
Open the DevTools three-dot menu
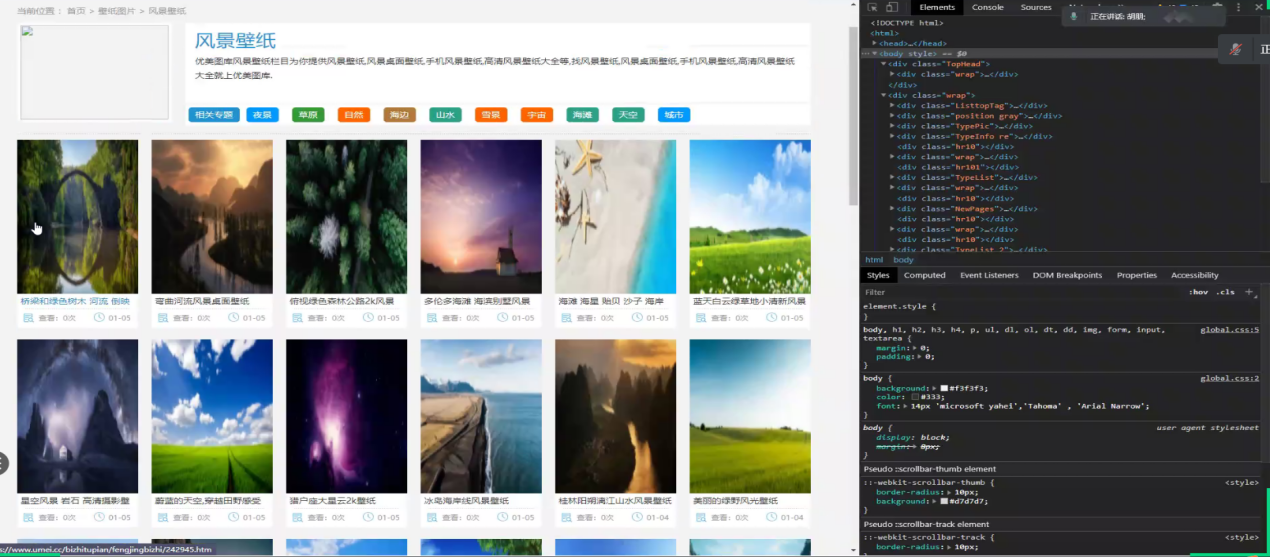point(1240,7)
